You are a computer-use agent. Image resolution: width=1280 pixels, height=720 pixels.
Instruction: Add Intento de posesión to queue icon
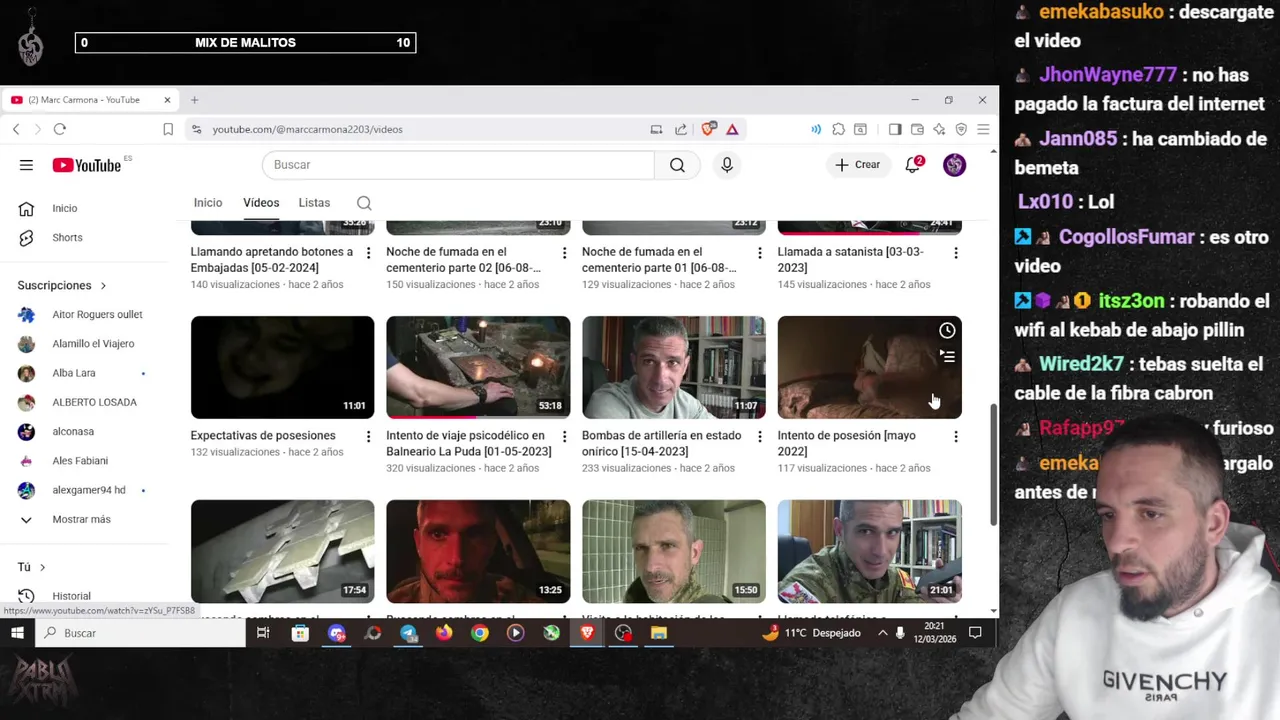(947, 357)
